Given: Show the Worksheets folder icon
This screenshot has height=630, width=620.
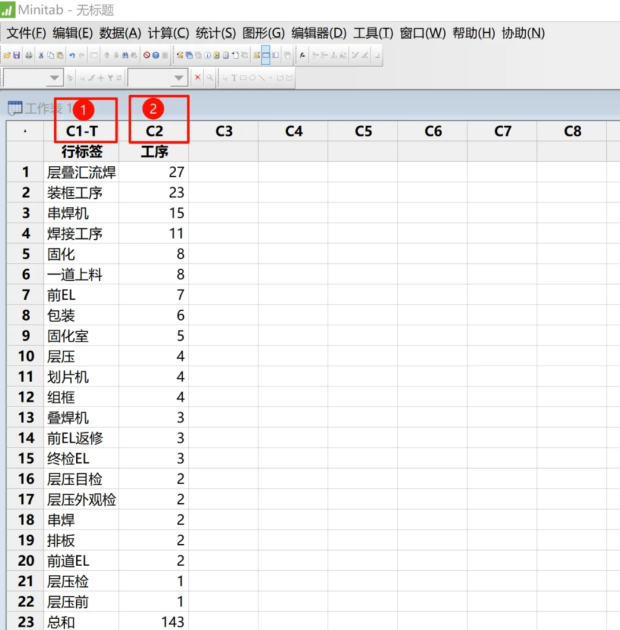Looking at the screenshot, I should pyautogui.click(x=189, y=55).
